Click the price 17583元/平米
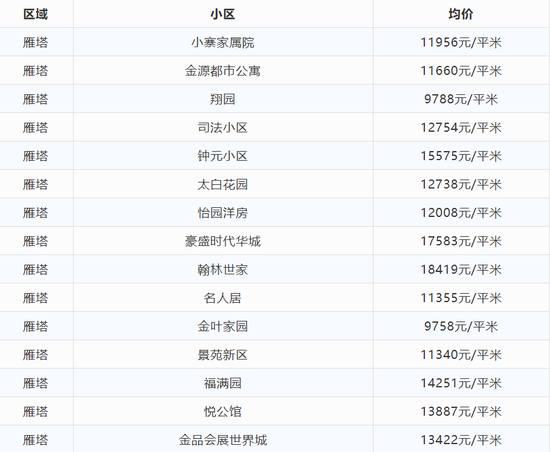550x452 pixels. (x=461, y=241)
